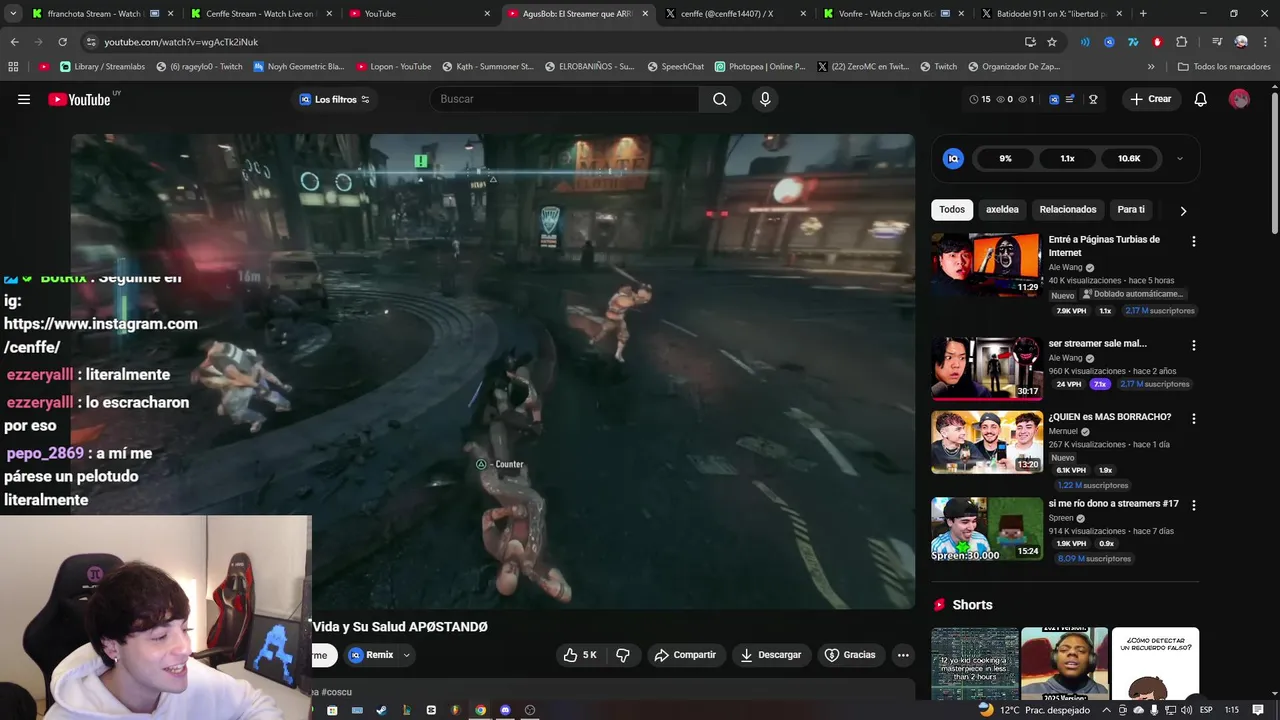Viewport: 1280px width, 720px height.
Task: Click the vidIQ logo in score panel
Action: click(953, 158)
